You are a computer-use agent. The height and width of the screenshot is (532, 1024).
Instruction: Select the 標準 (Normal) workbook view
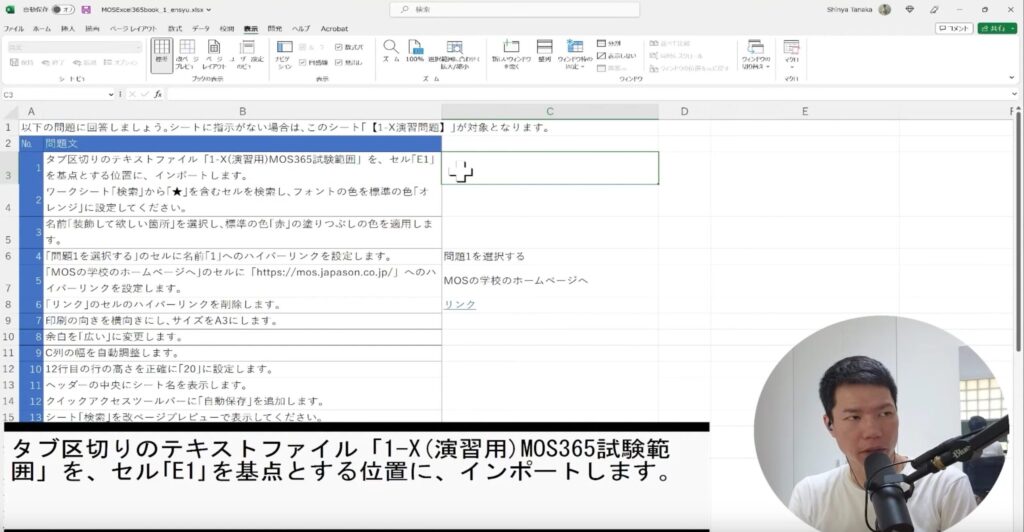[162, 52]
